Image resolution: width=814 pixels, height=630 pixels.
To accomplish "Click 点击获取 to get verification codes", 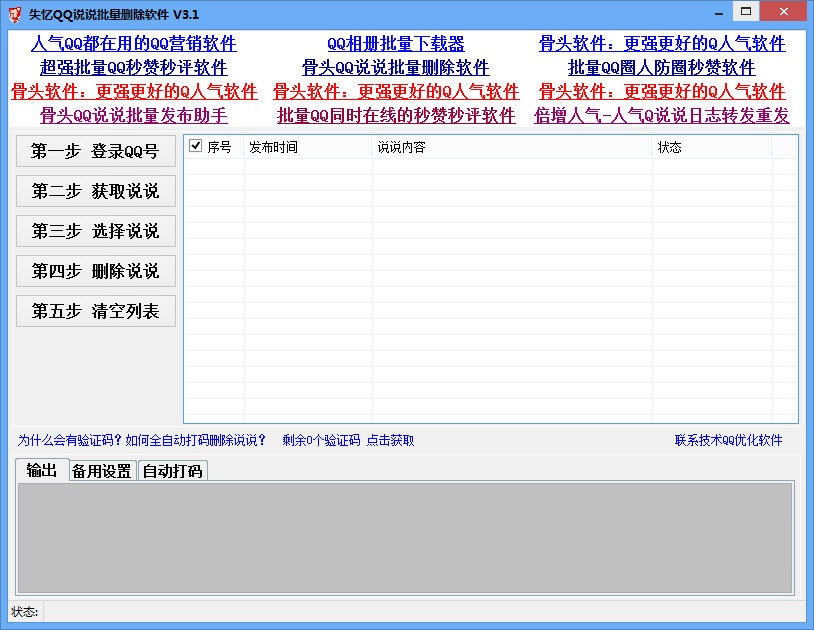I will click(393, 440).
